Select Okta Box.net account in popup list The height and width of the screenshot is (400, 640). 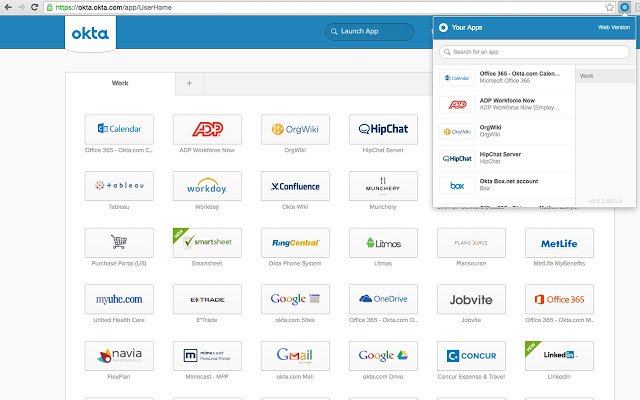(x=504, y=185)
